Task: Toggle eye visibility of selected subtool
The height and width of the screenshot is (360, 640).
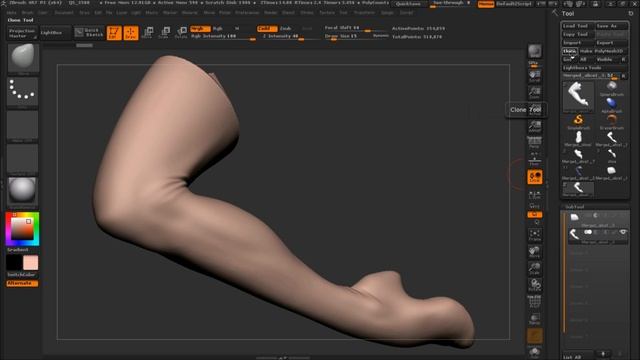Action: click(x=623, y=232)
